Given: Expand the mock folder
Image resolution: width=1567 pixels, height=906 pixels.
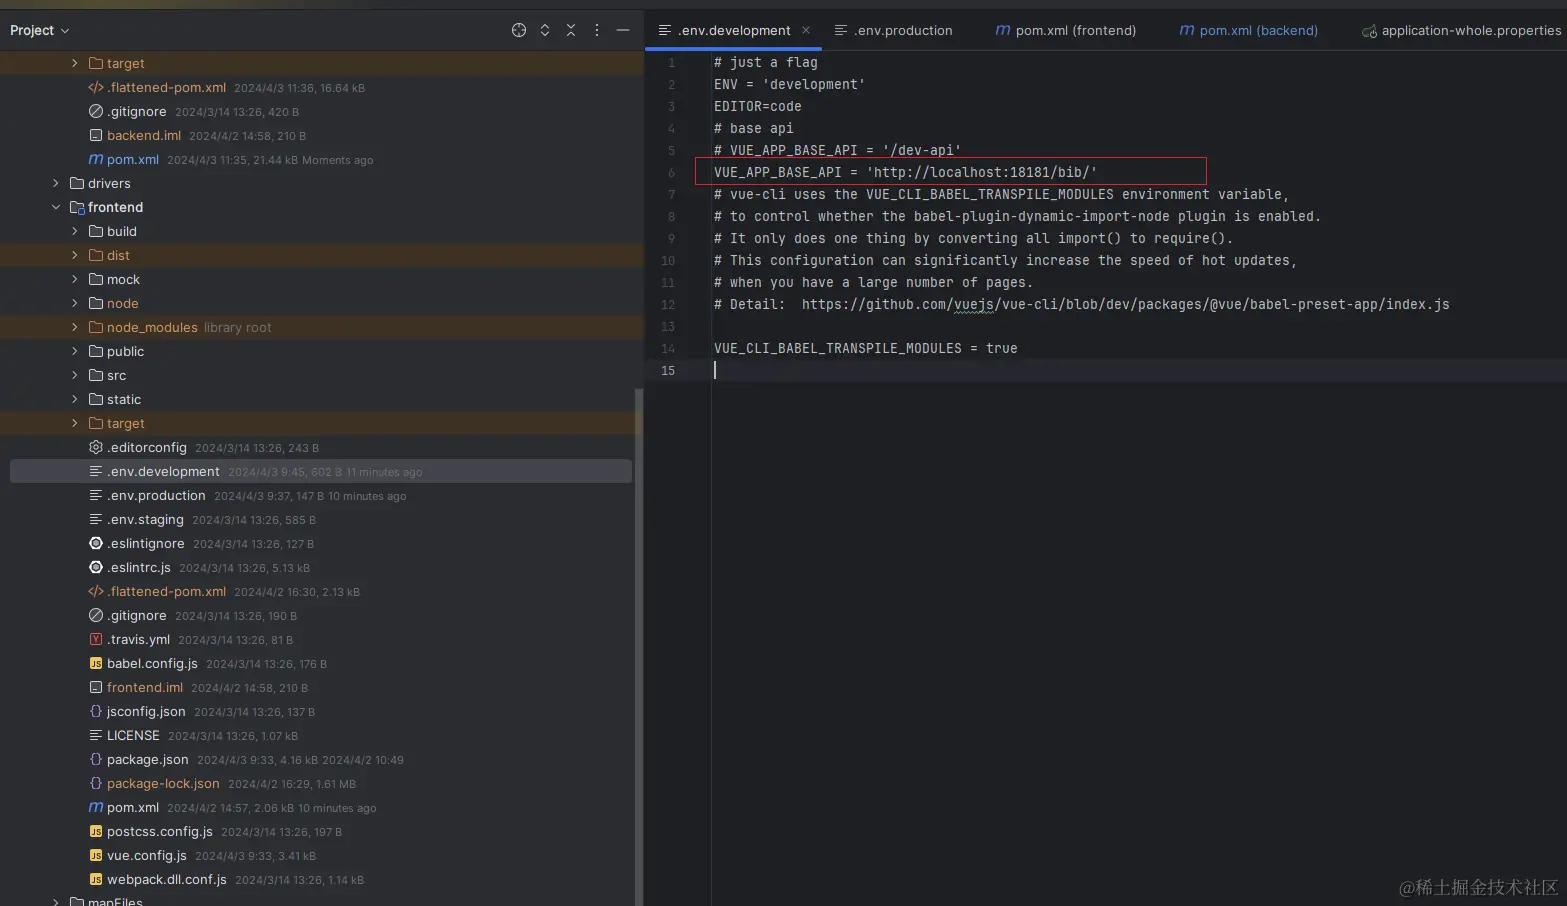Looking at the screenshot, I should coord(75,279).
